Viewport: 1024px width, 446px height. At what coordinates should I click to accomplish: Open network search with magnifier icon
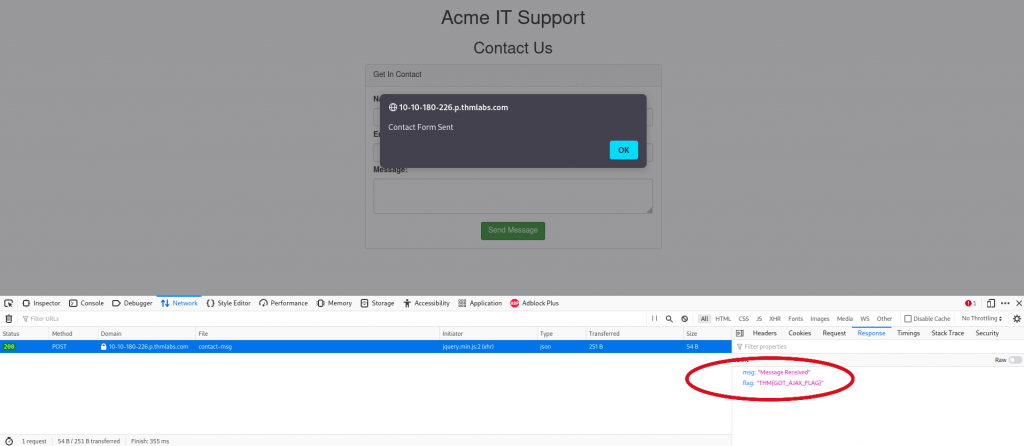pyautogui.click(x=669, y=318)
